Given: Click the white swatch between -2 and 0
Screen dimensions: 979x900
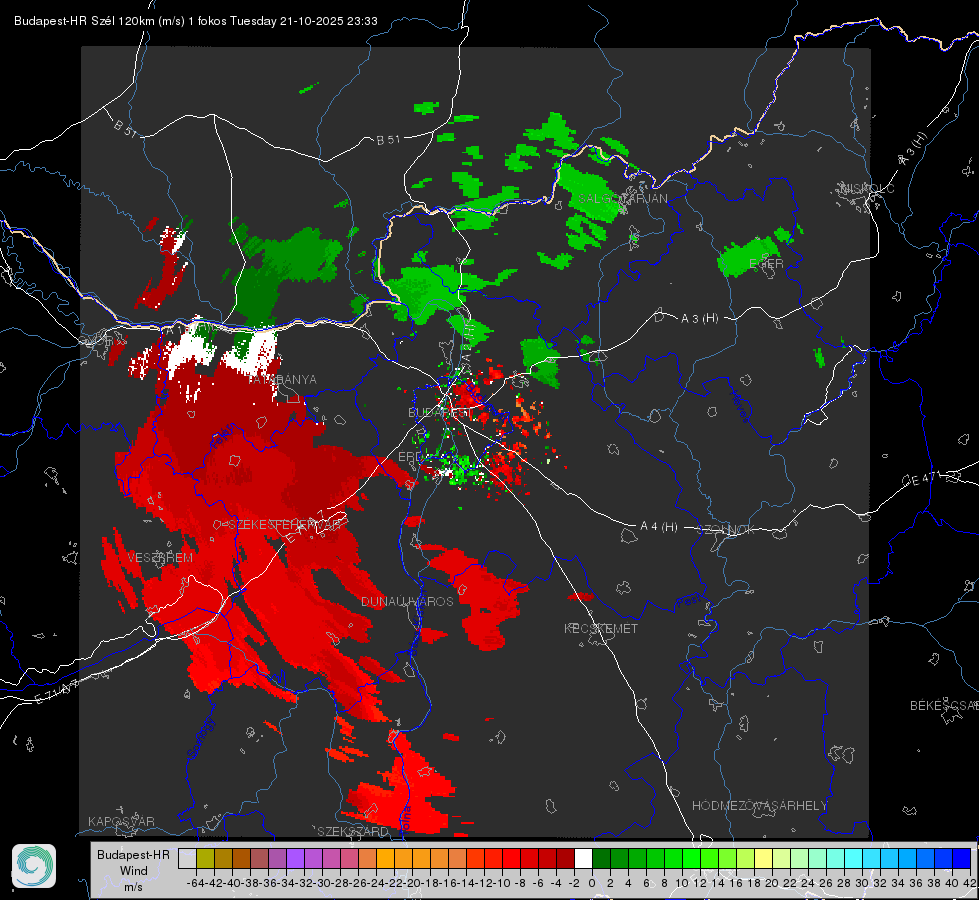Looking at the screenshot, I should [x=583, y=858].
